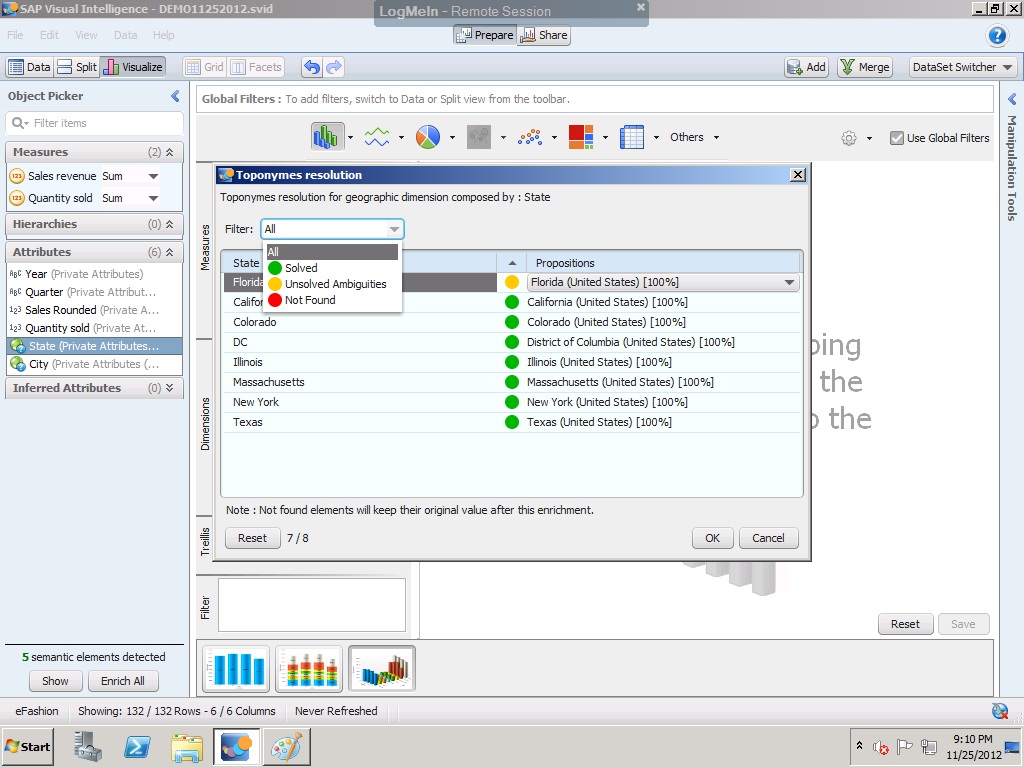
Task: Click the redo arrow icon
Action: pos(334,67)
